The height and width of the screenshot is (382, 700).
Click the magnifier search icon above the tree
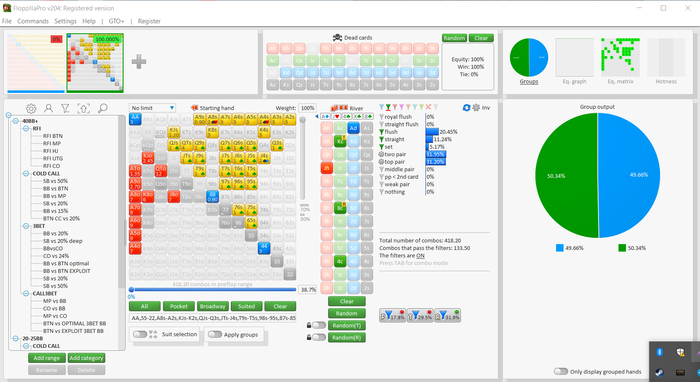(103, 108)
